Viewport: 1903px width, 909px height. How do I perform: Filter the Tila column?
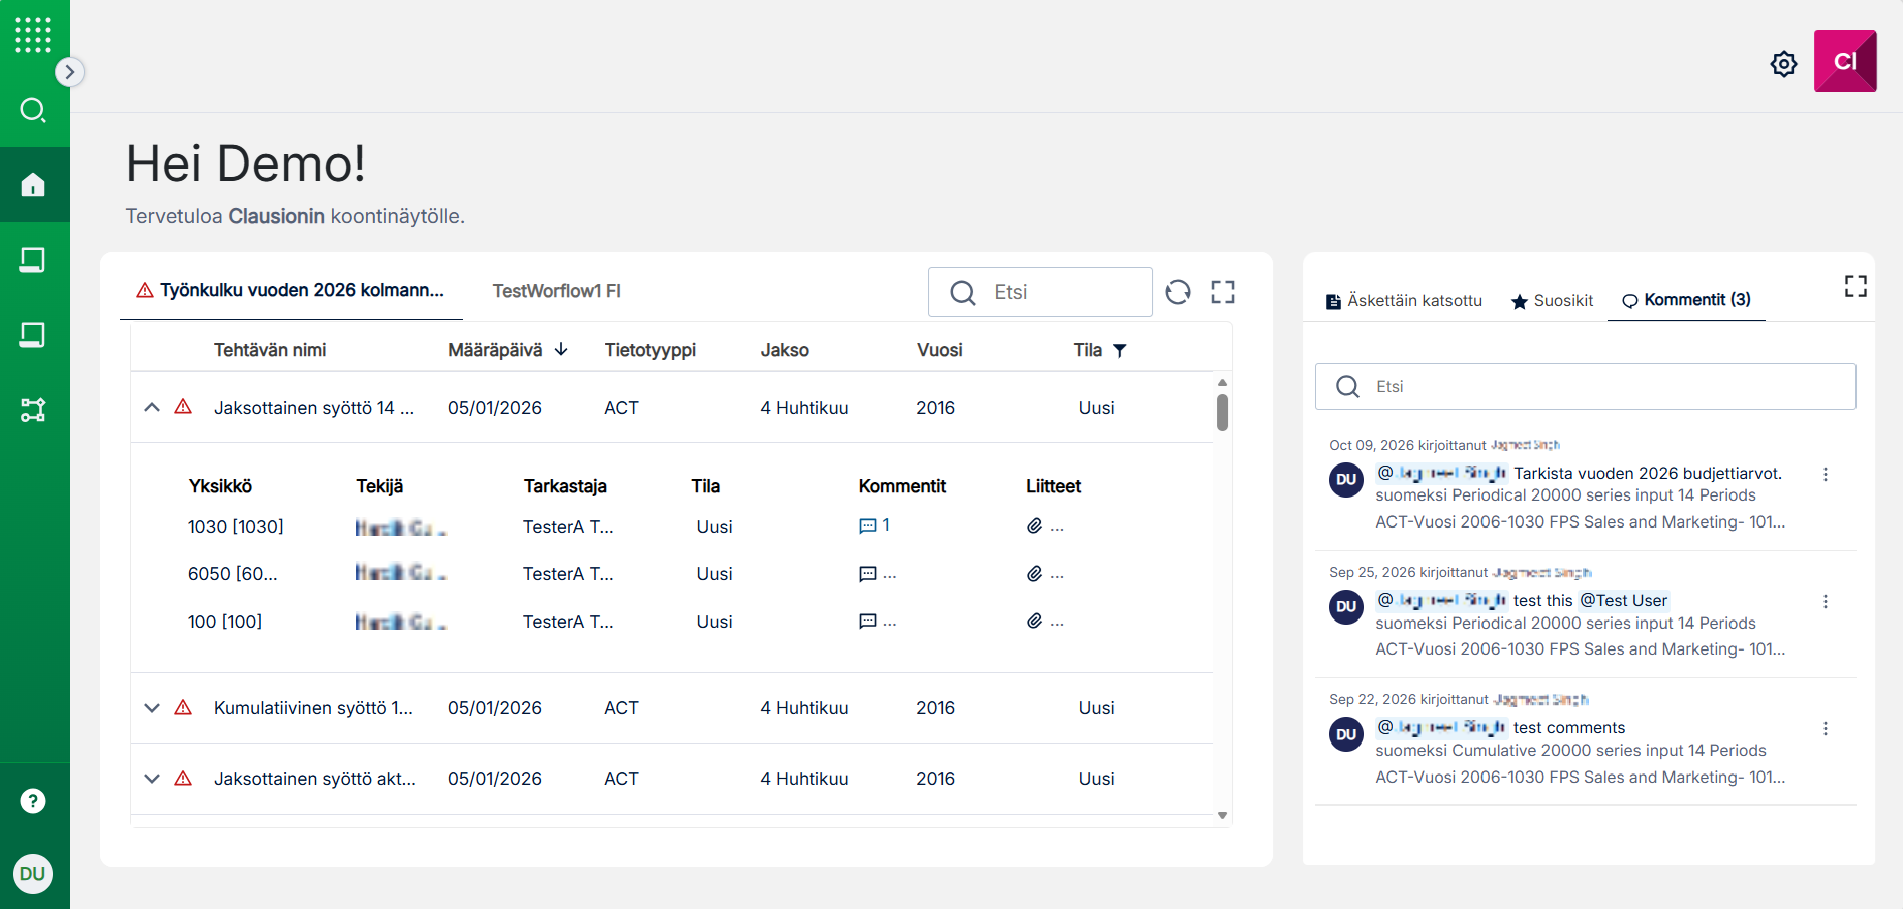[x=1120, y=350]
